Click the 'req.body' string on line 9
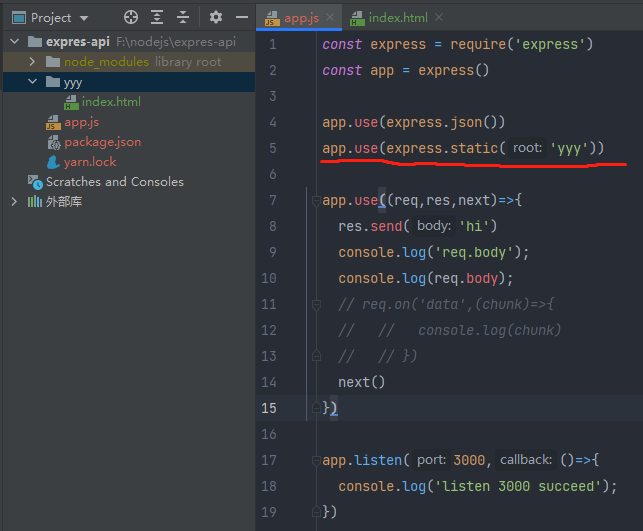The image size is (643, 531). [x=474, y=252]
